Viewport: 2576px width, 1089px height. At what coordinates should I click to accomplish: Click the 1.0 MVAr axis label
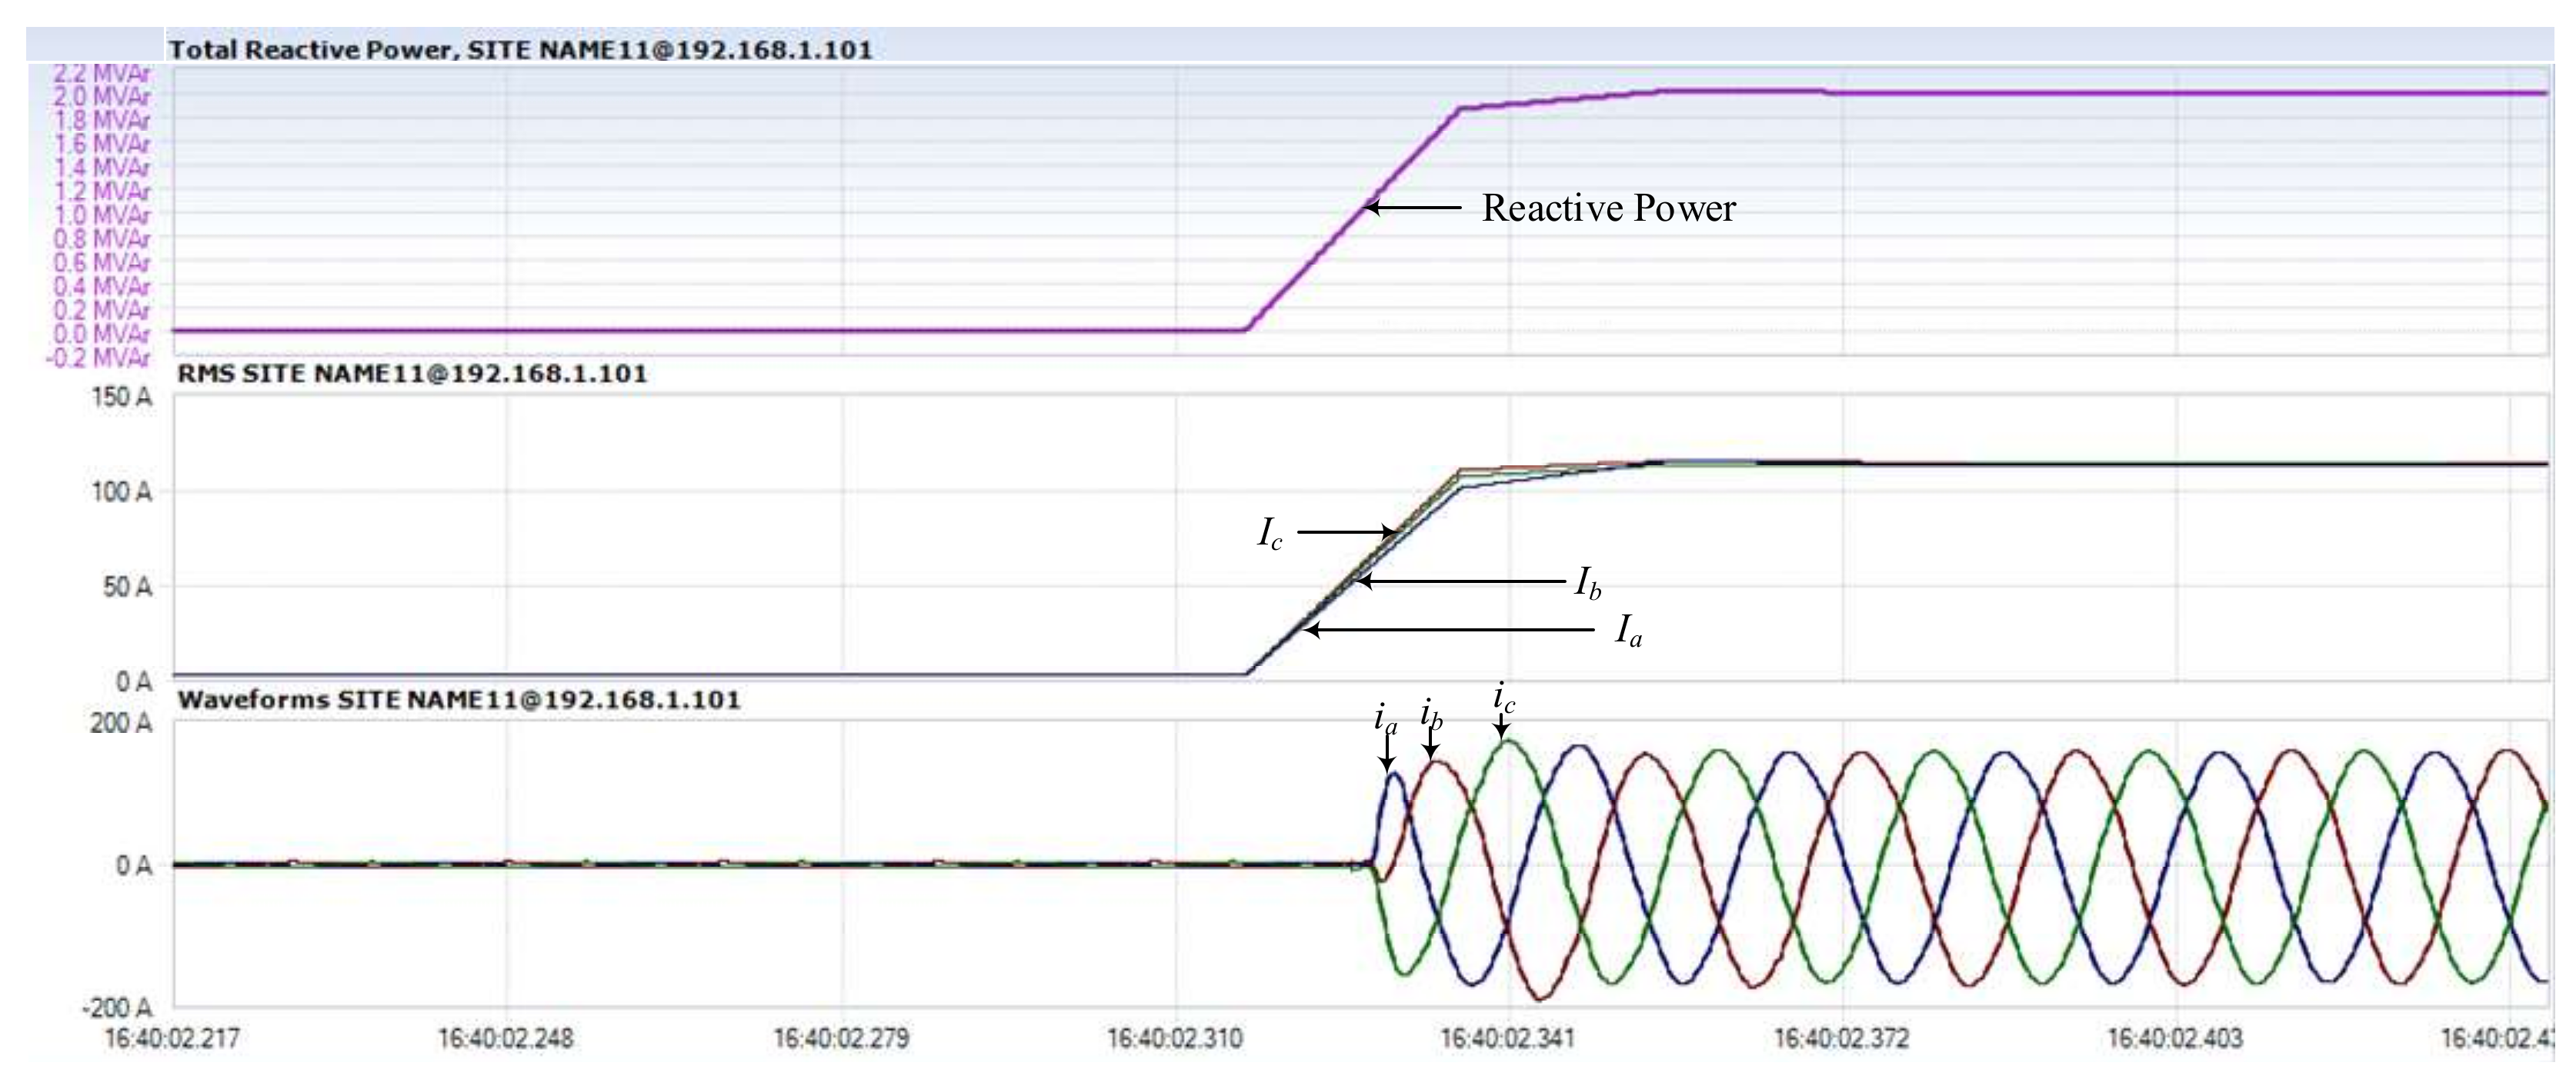[102, 215]
